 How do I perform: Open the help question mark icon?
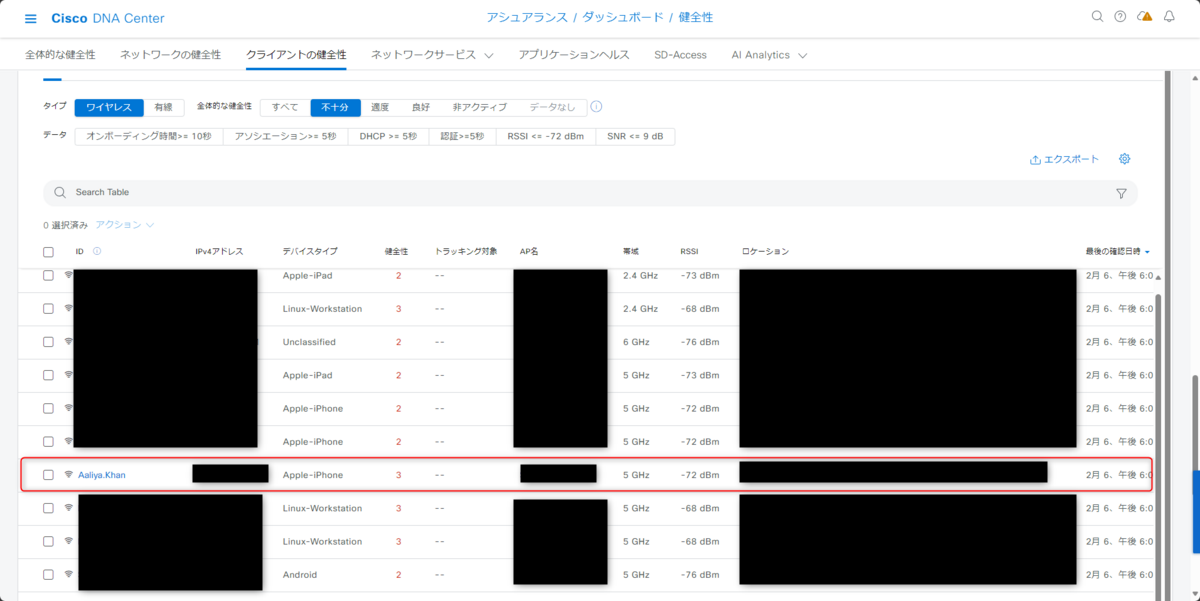[1120, 17]
